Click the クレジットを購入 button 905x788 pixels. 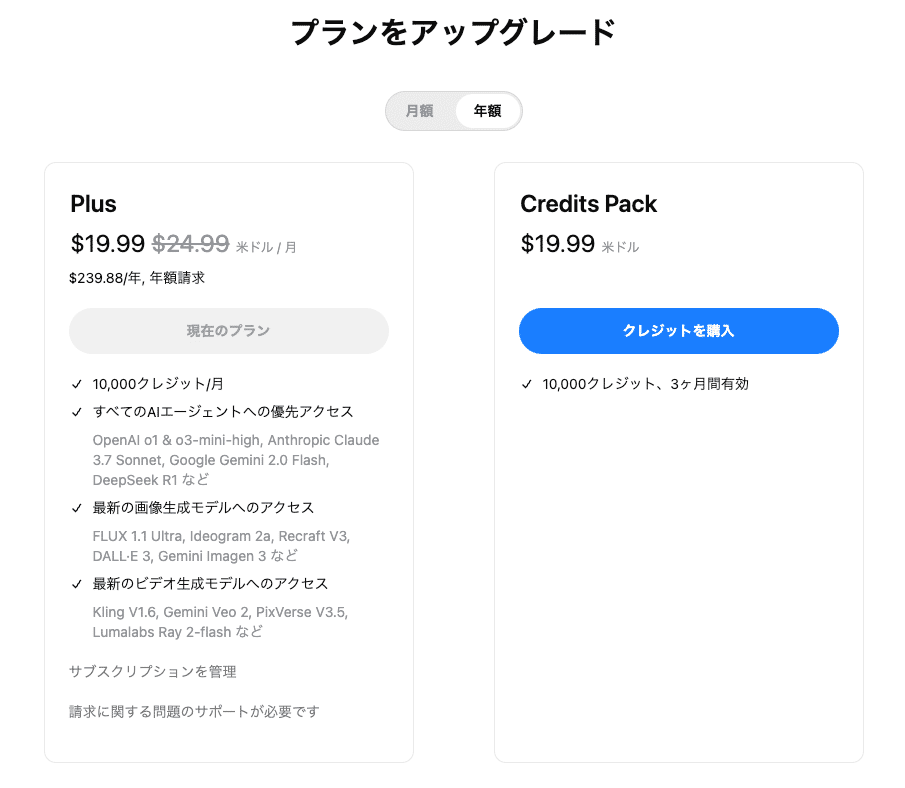(678, 331)
